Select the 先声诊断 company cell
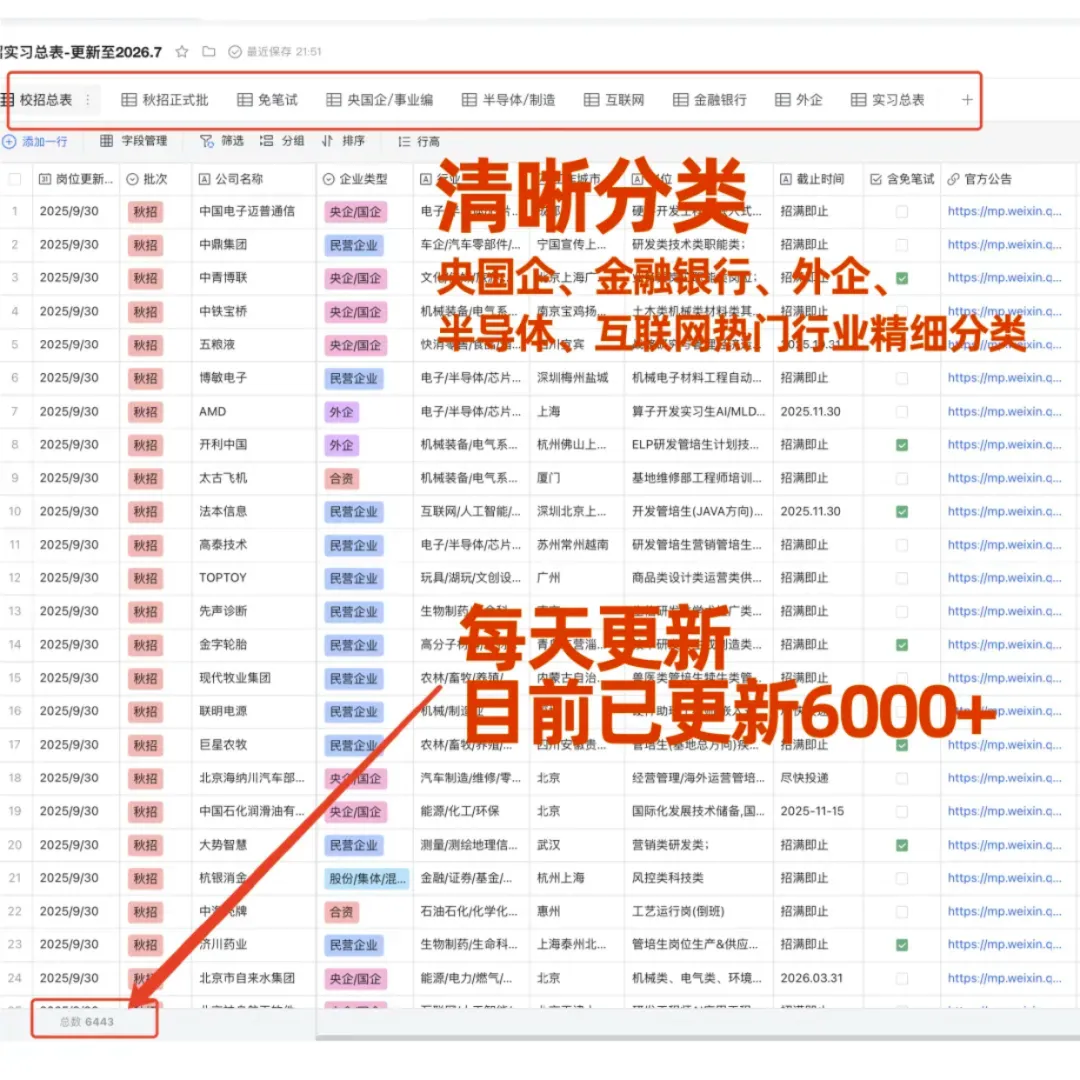 point(253,611)
